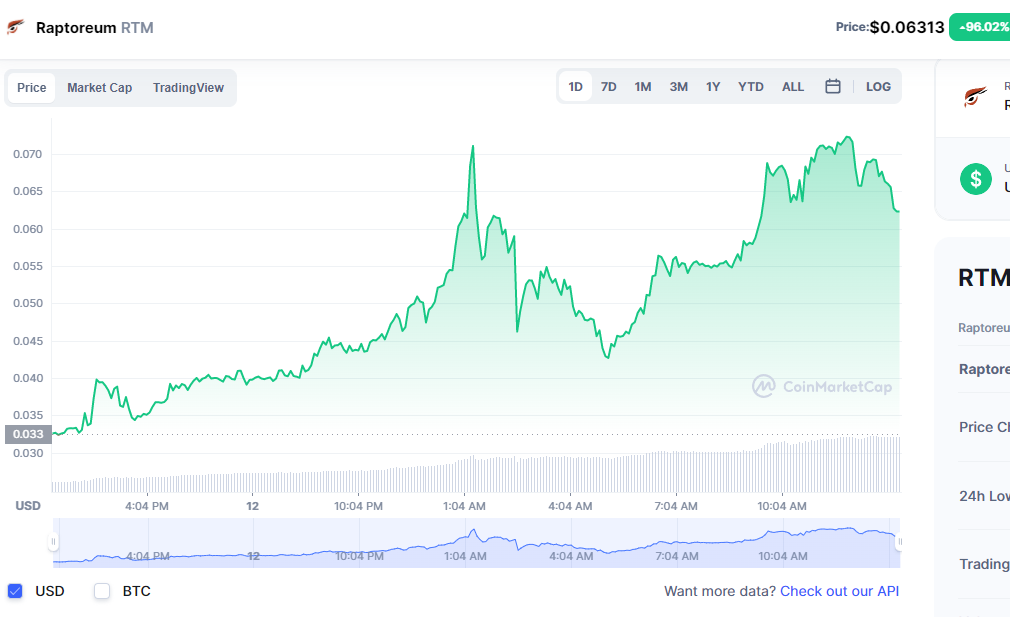The width and height of the screenshot is (1010, 617).
Task: Select the 1D time range
Action: coord(575,86)
